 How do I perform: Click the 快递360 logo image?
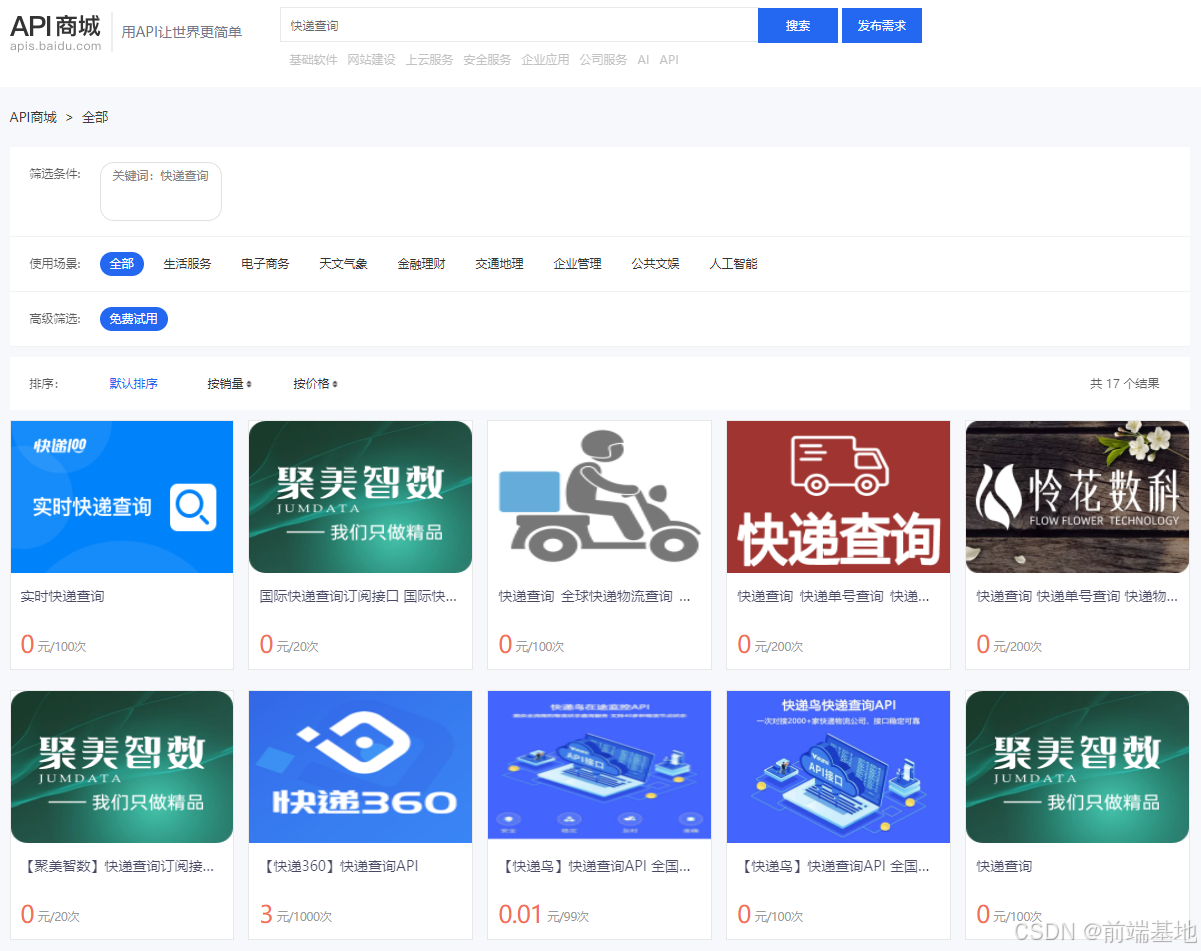point(360,767)
